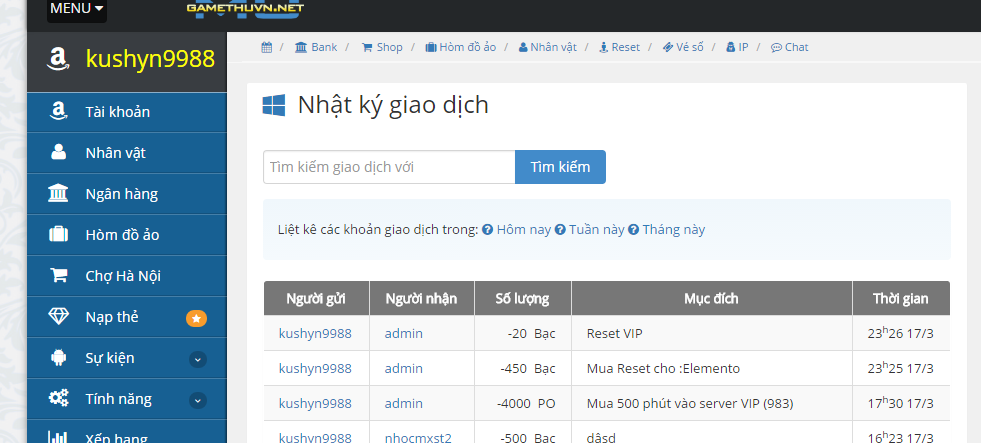Click the 17h30 17/3 time cell
This screenshot has width=981, height=443.
(x=901, y=404)
